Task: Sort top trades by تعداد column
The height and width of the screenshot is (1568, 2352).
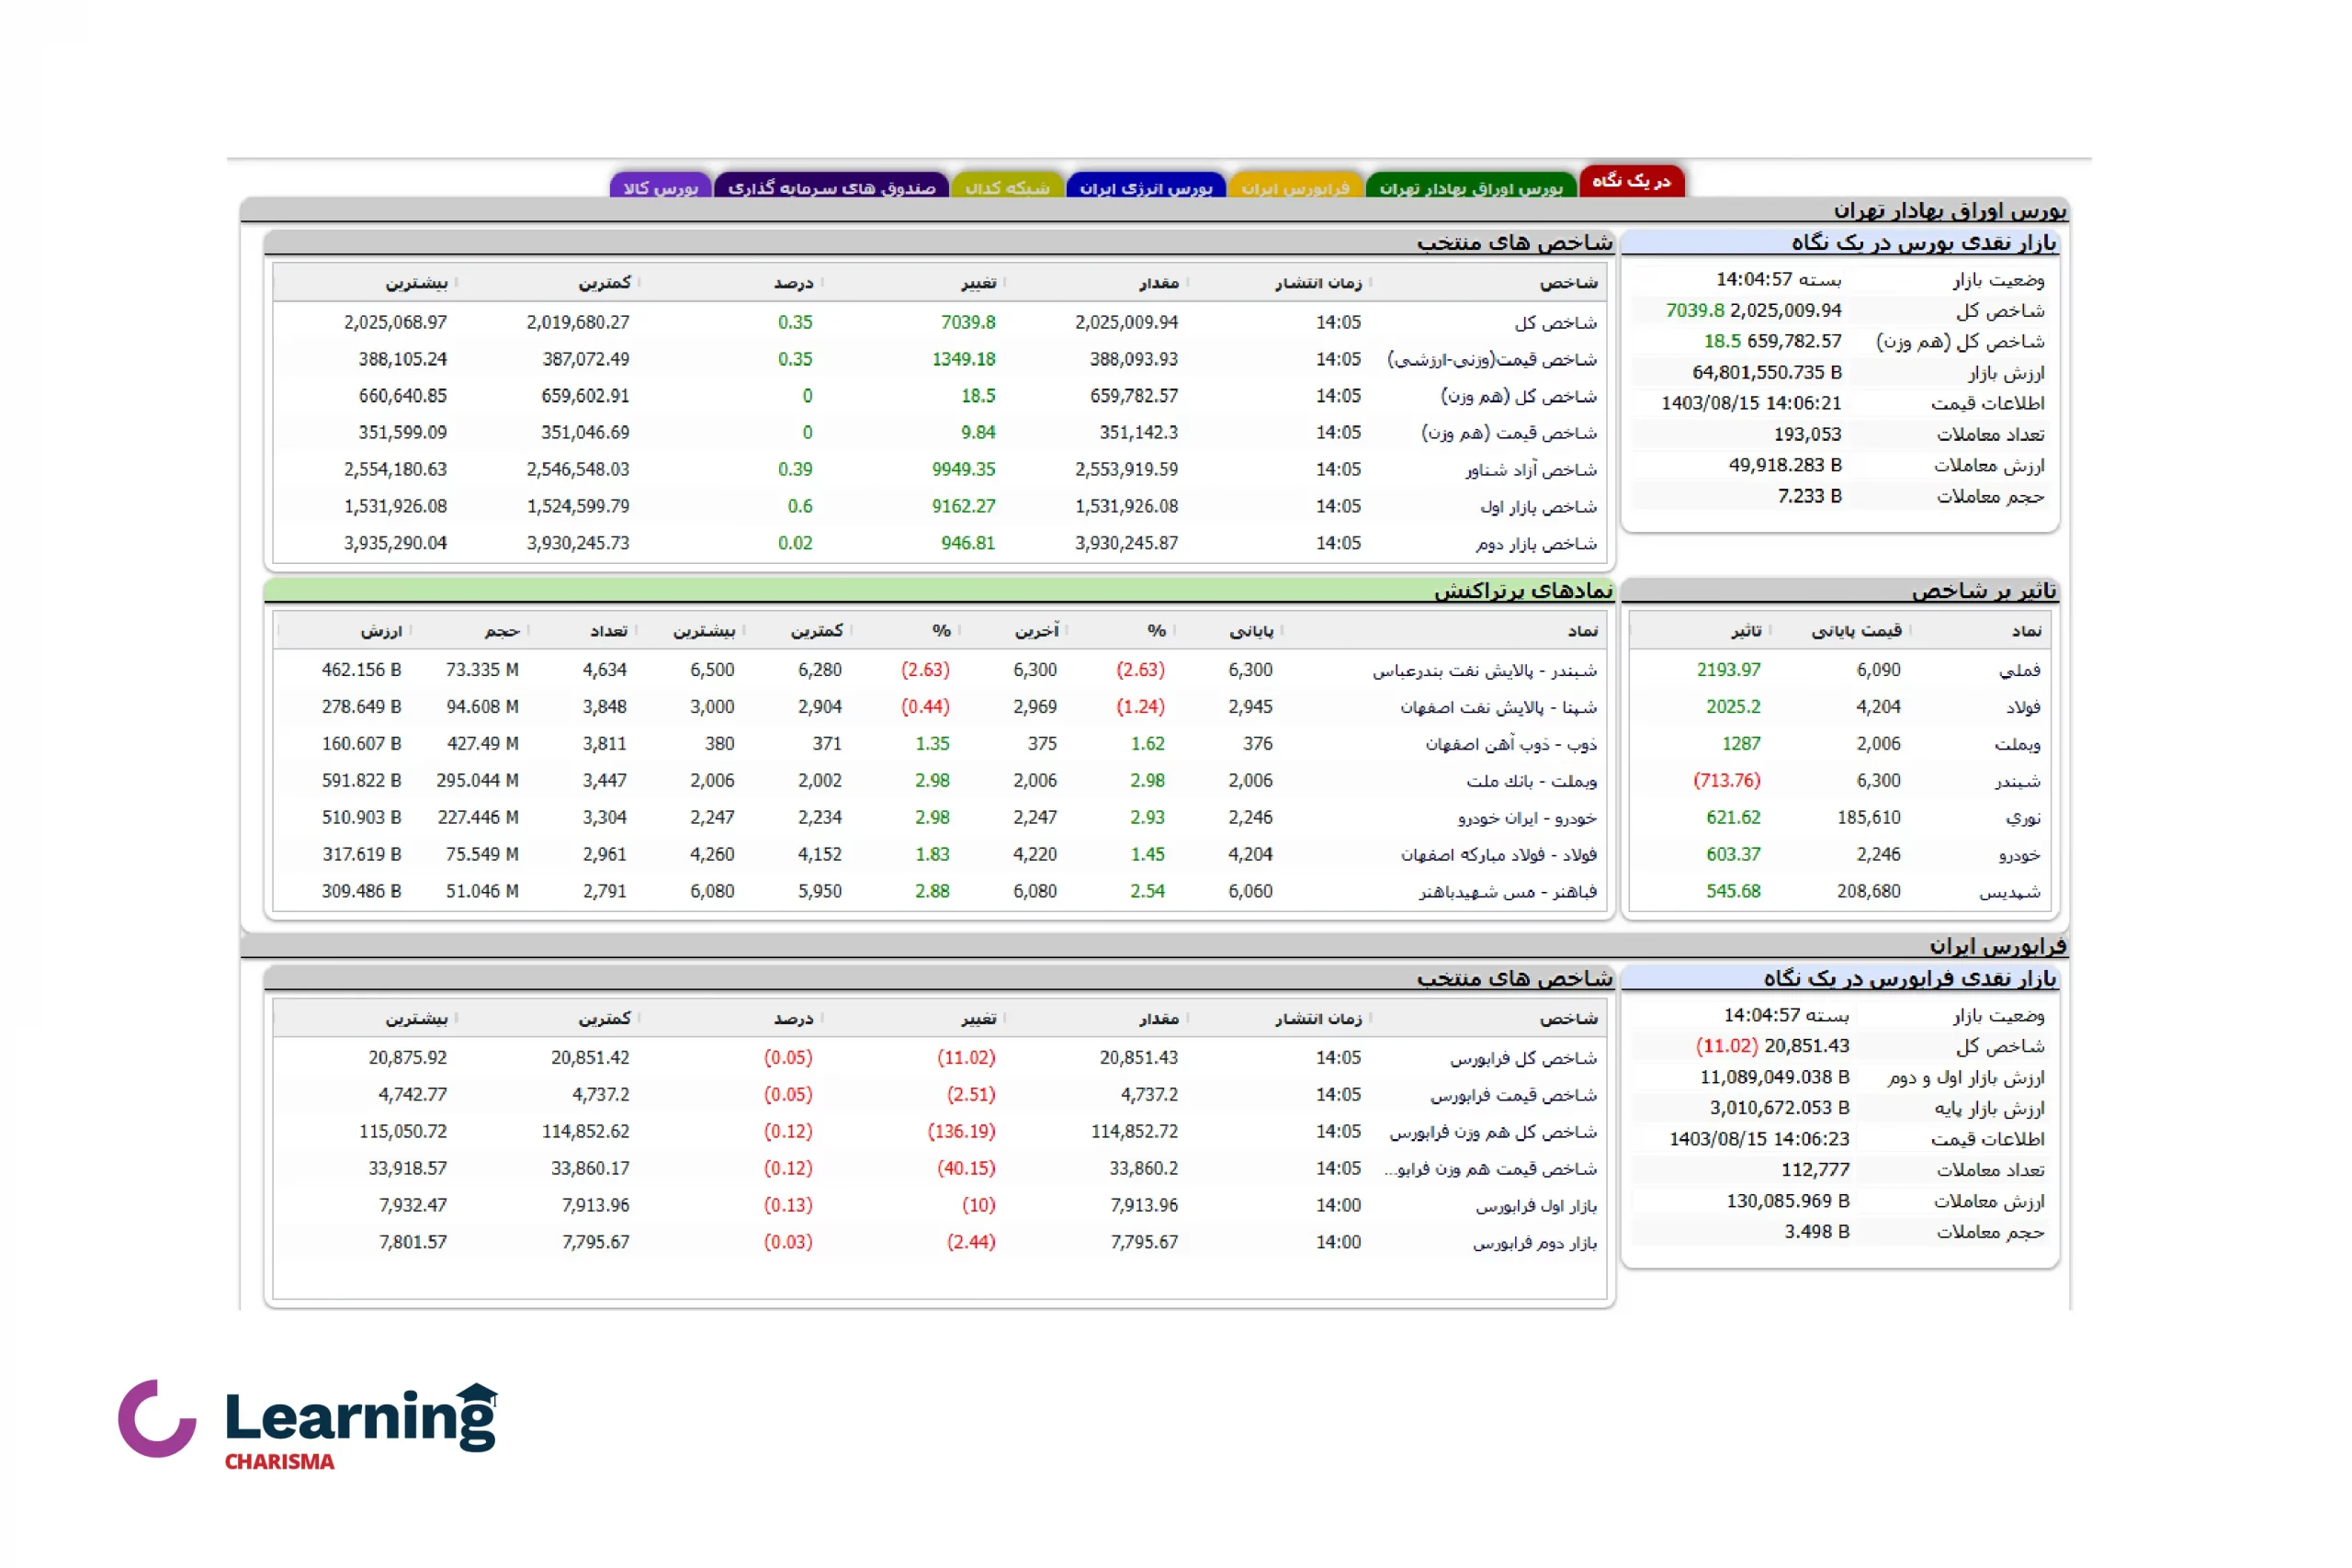Action: pyautogui.click(x=608, y=631)
